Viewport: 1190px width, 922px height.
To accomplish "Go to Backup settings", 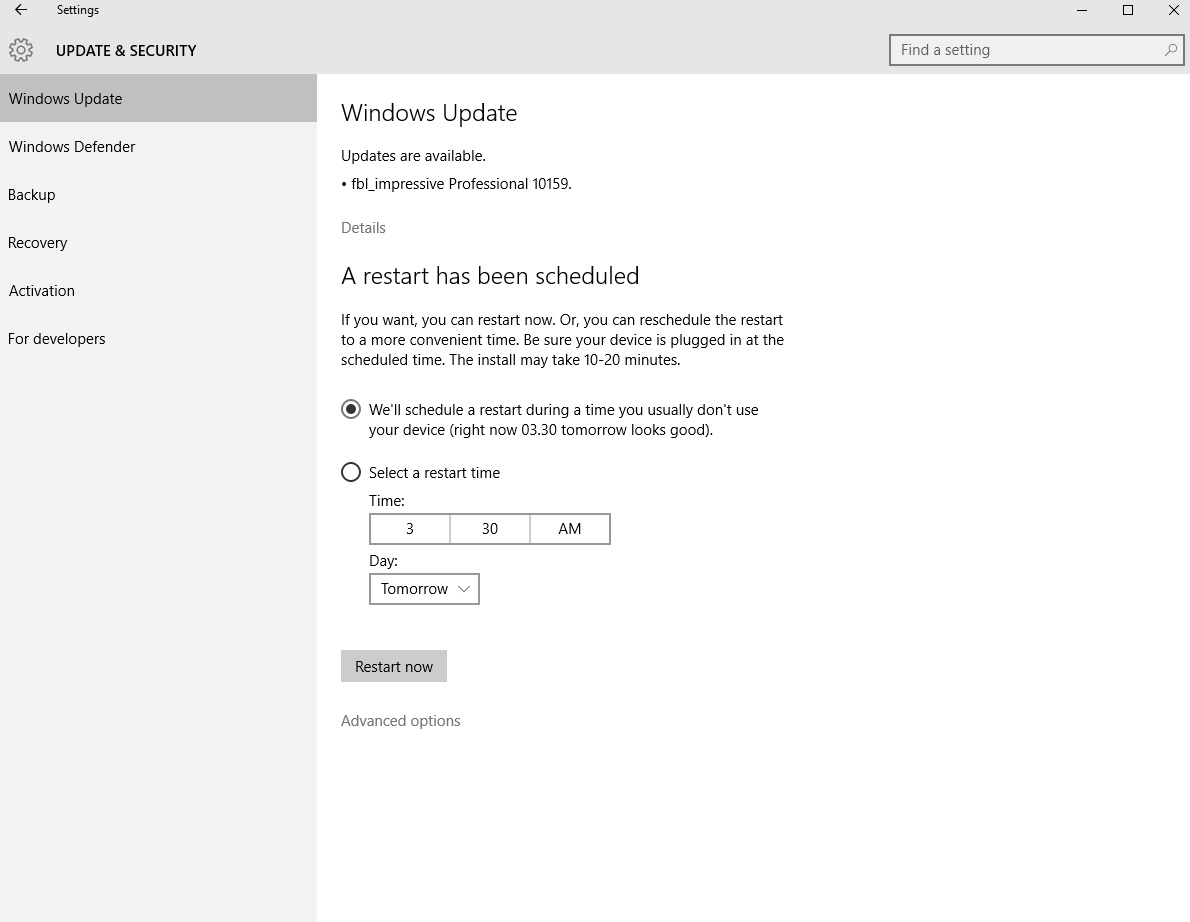I will (159, 195).
